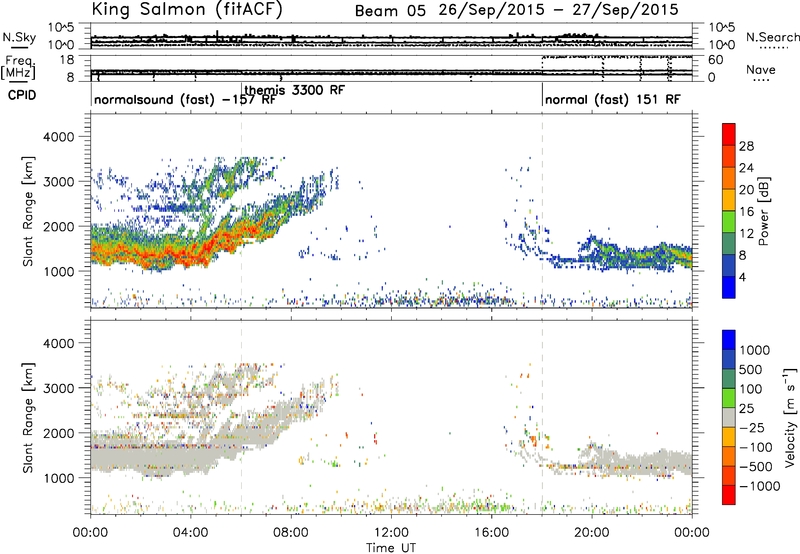Click the '3000' tick of the power panel
Image resolution: width=800 pixels, height=554 pixels.
pos(58,182)
